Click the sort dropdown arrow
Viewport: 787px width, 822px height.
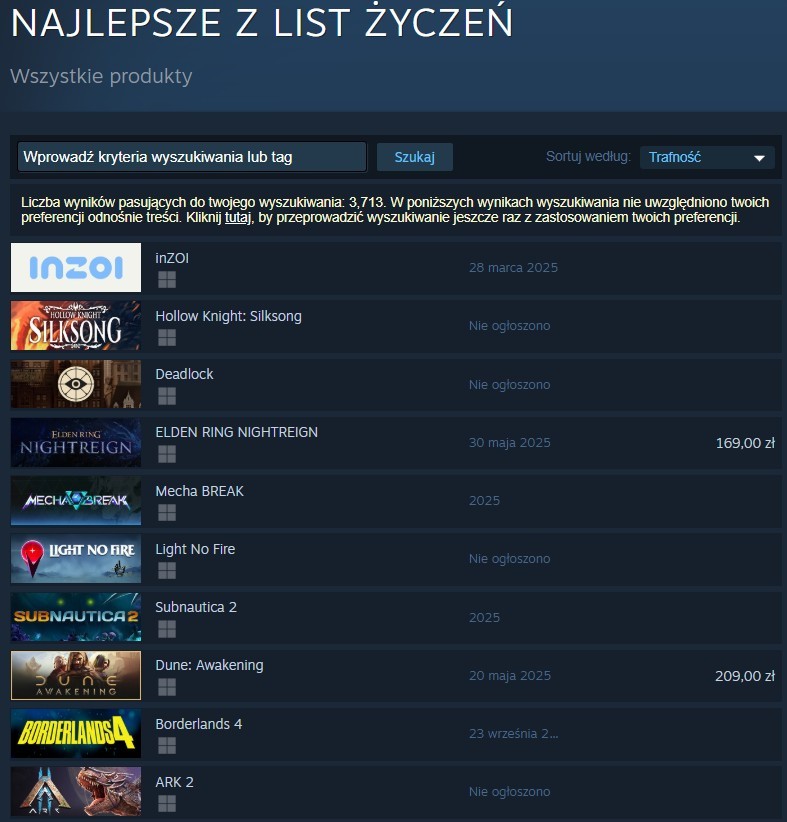(x=759, y=158)
